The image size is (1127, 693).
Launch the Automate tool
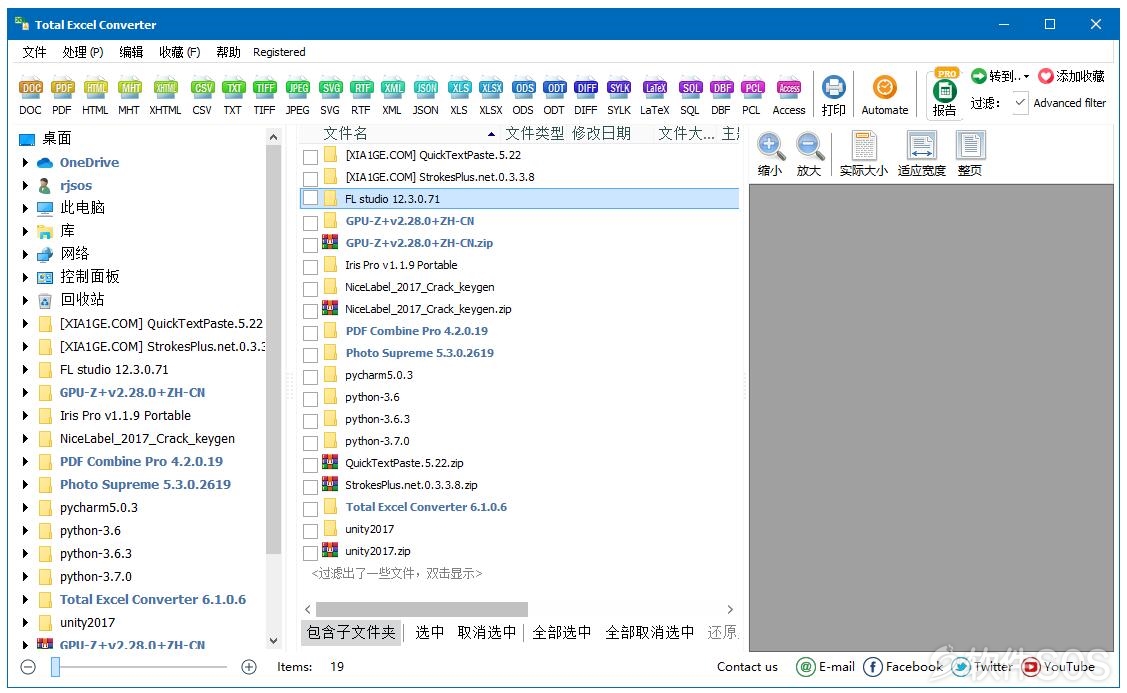point(885,96)
